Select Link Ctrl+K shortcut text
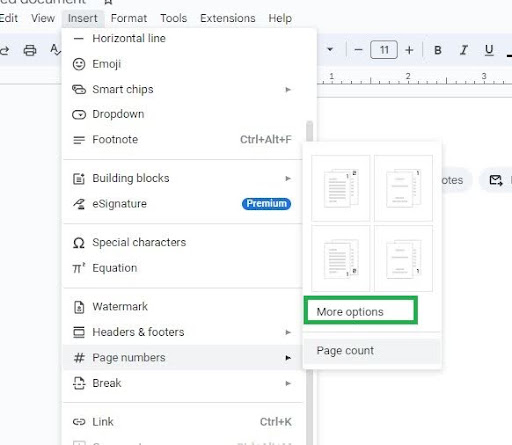512x445 pixels. (x=276, y=422)
